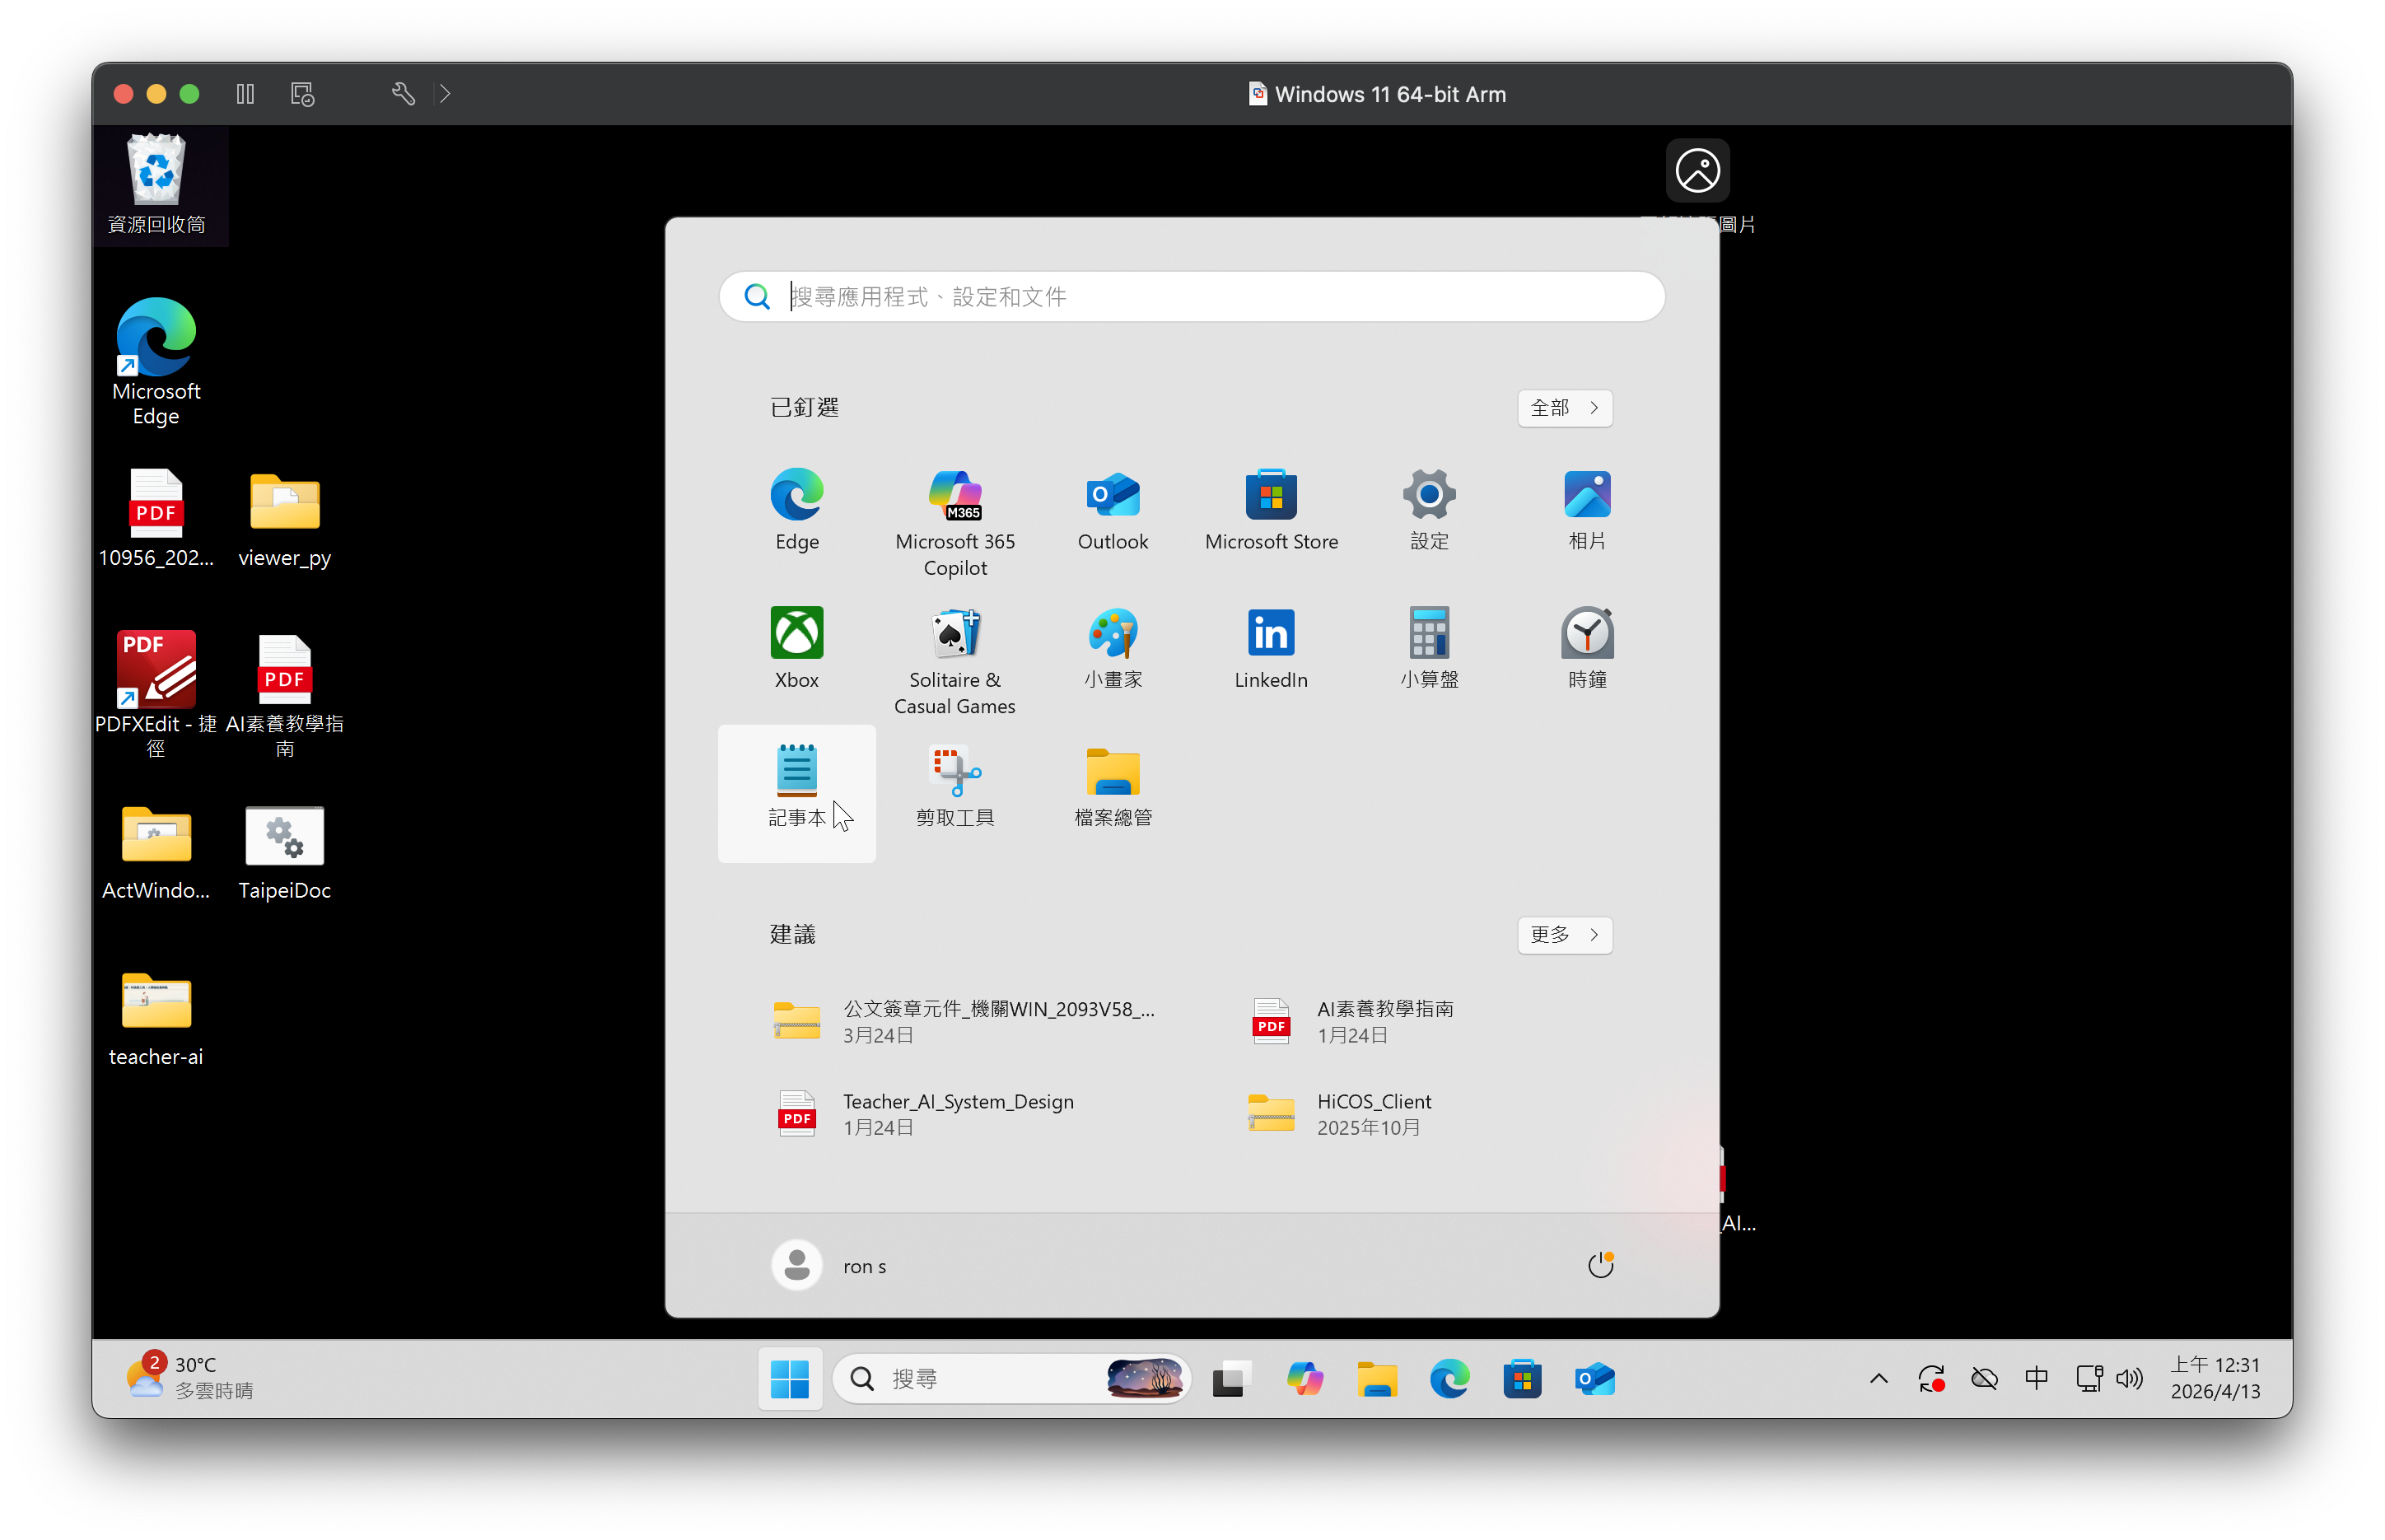Click the taskbar 搜尋 search box
This screenshot has width=2385, height=1540.
tap(1011, 1378)
